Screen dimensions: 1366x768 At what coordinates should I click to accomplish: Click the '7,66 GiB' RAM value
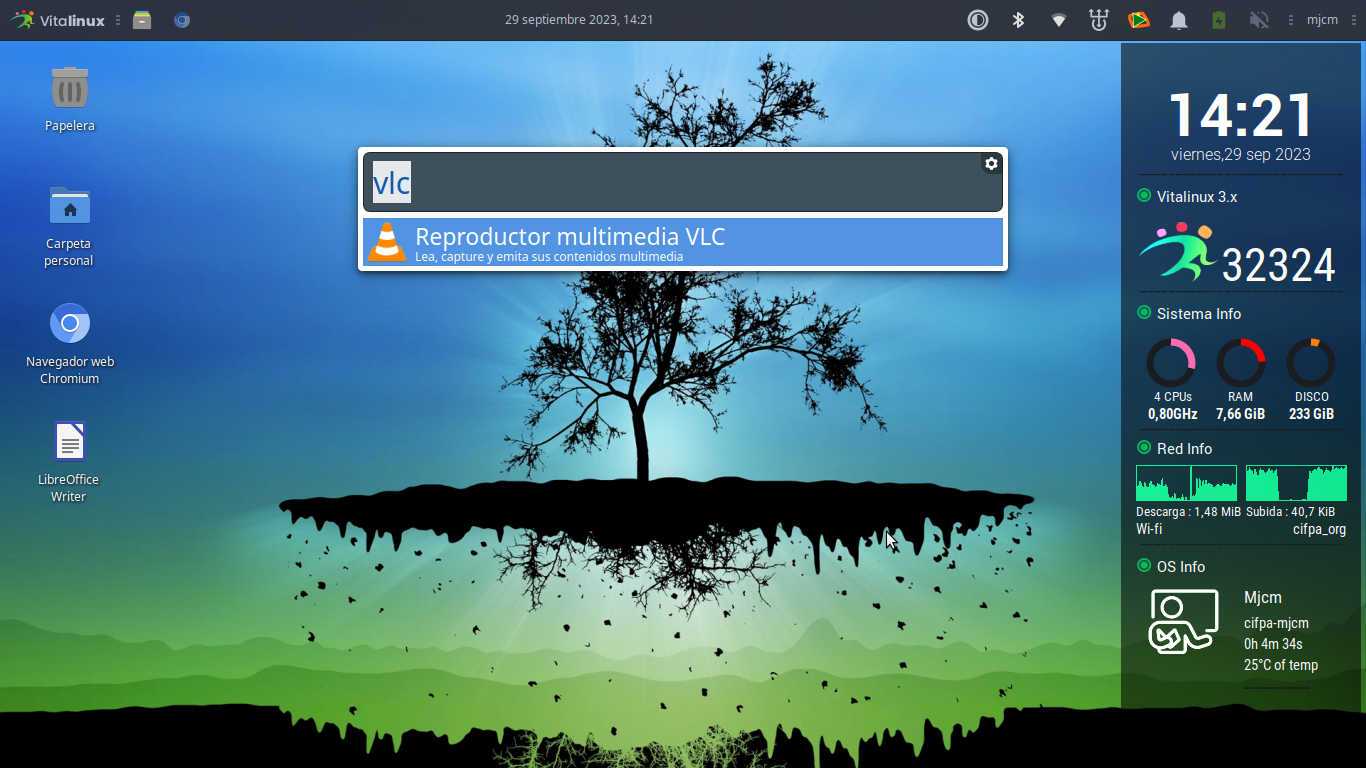pos(1240,414)
